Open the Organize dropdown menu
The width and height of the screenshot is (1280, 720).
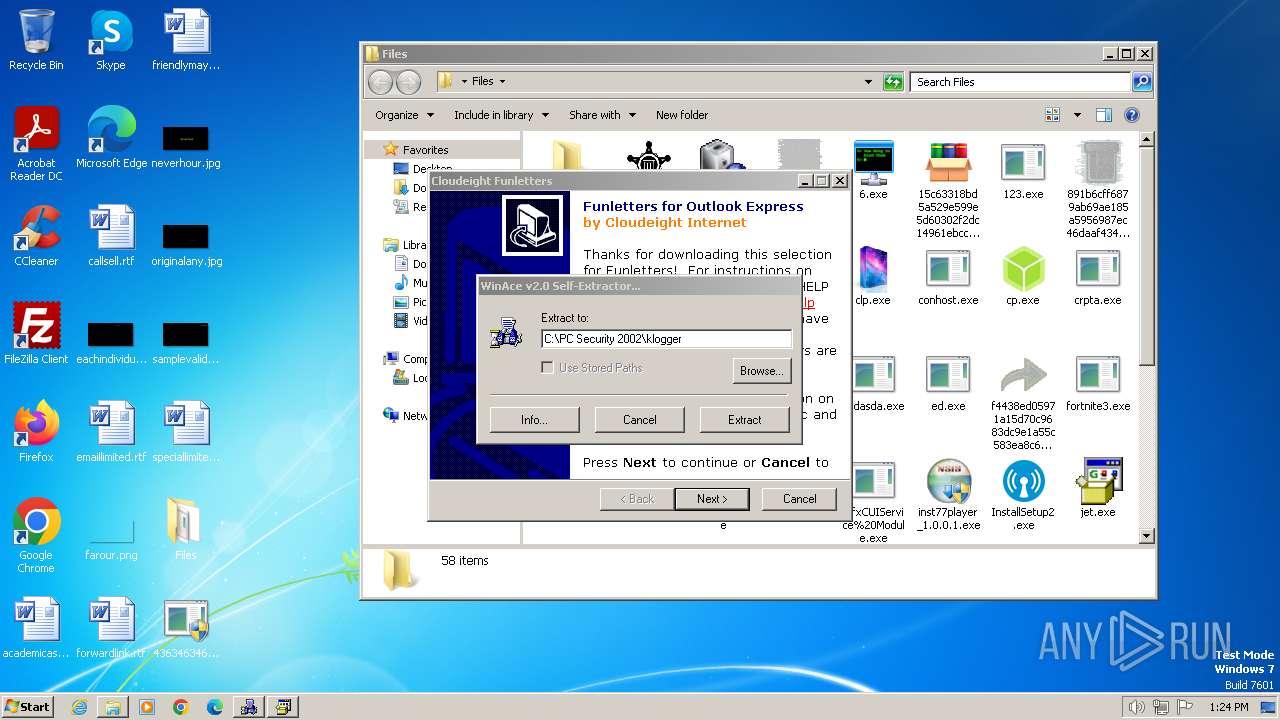[x=404, y=115]
